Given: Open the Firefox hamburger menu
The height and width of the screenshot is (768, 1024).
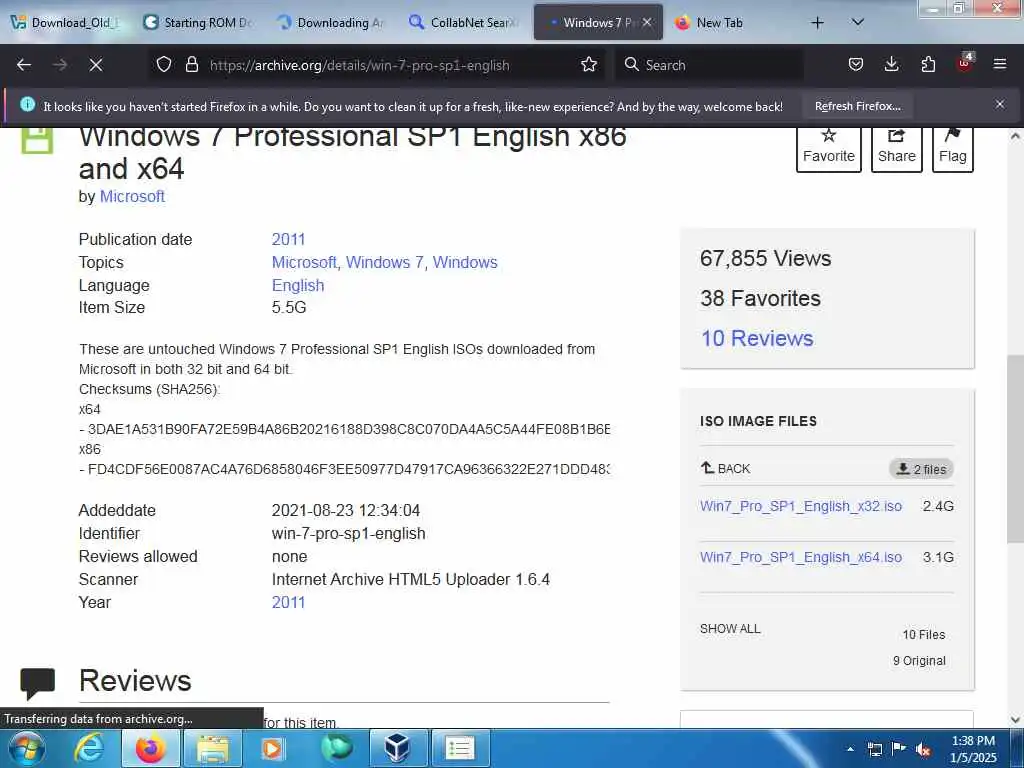Looking at the screenshot, I should pyautogui.click(x=1000, y=64).
